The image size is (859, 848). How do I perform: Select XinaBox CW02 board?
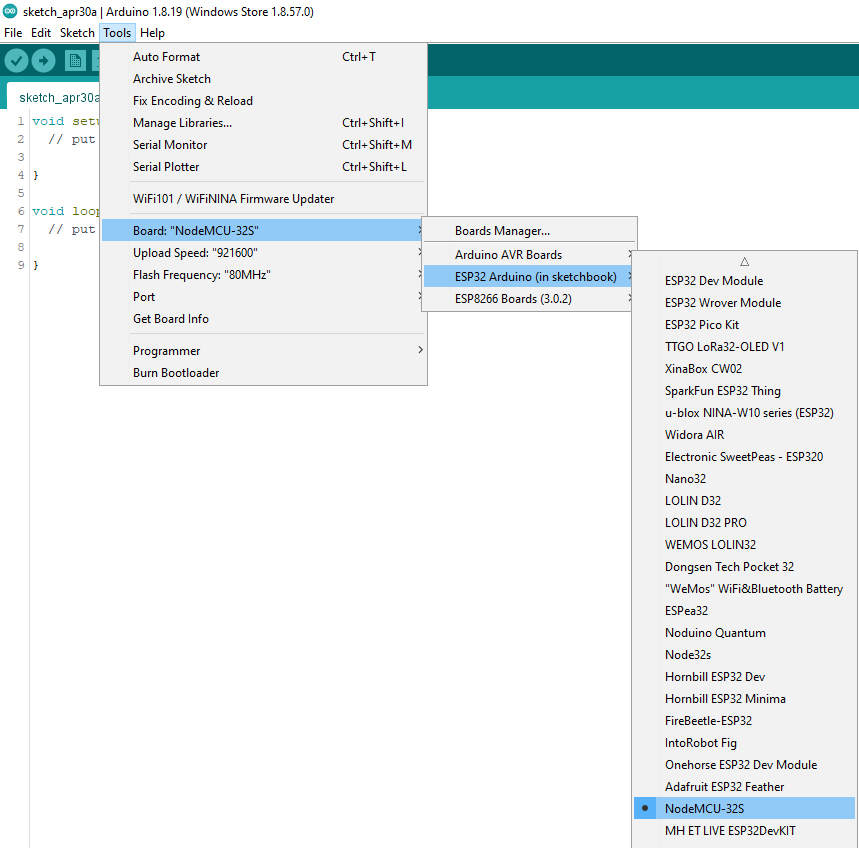tap(744, 369)
